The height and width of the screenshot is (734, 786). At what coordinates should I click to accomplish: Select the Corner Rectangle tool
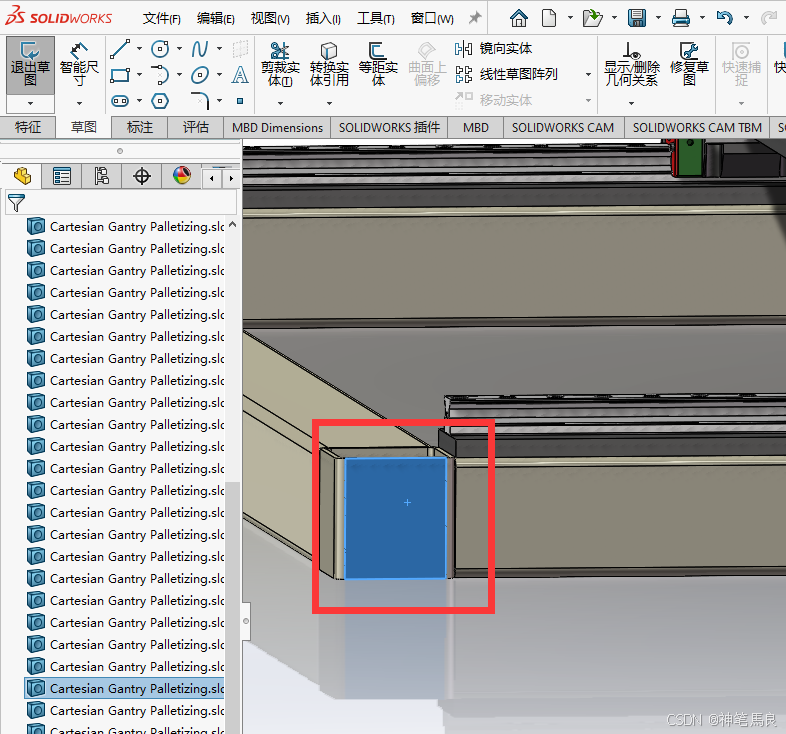[120, 75]
